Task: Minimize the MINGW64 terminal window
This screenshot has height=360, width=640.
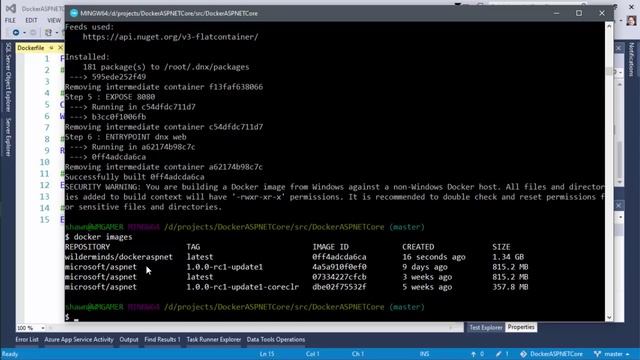Action: pyautogui.click(x=556, y=13)
